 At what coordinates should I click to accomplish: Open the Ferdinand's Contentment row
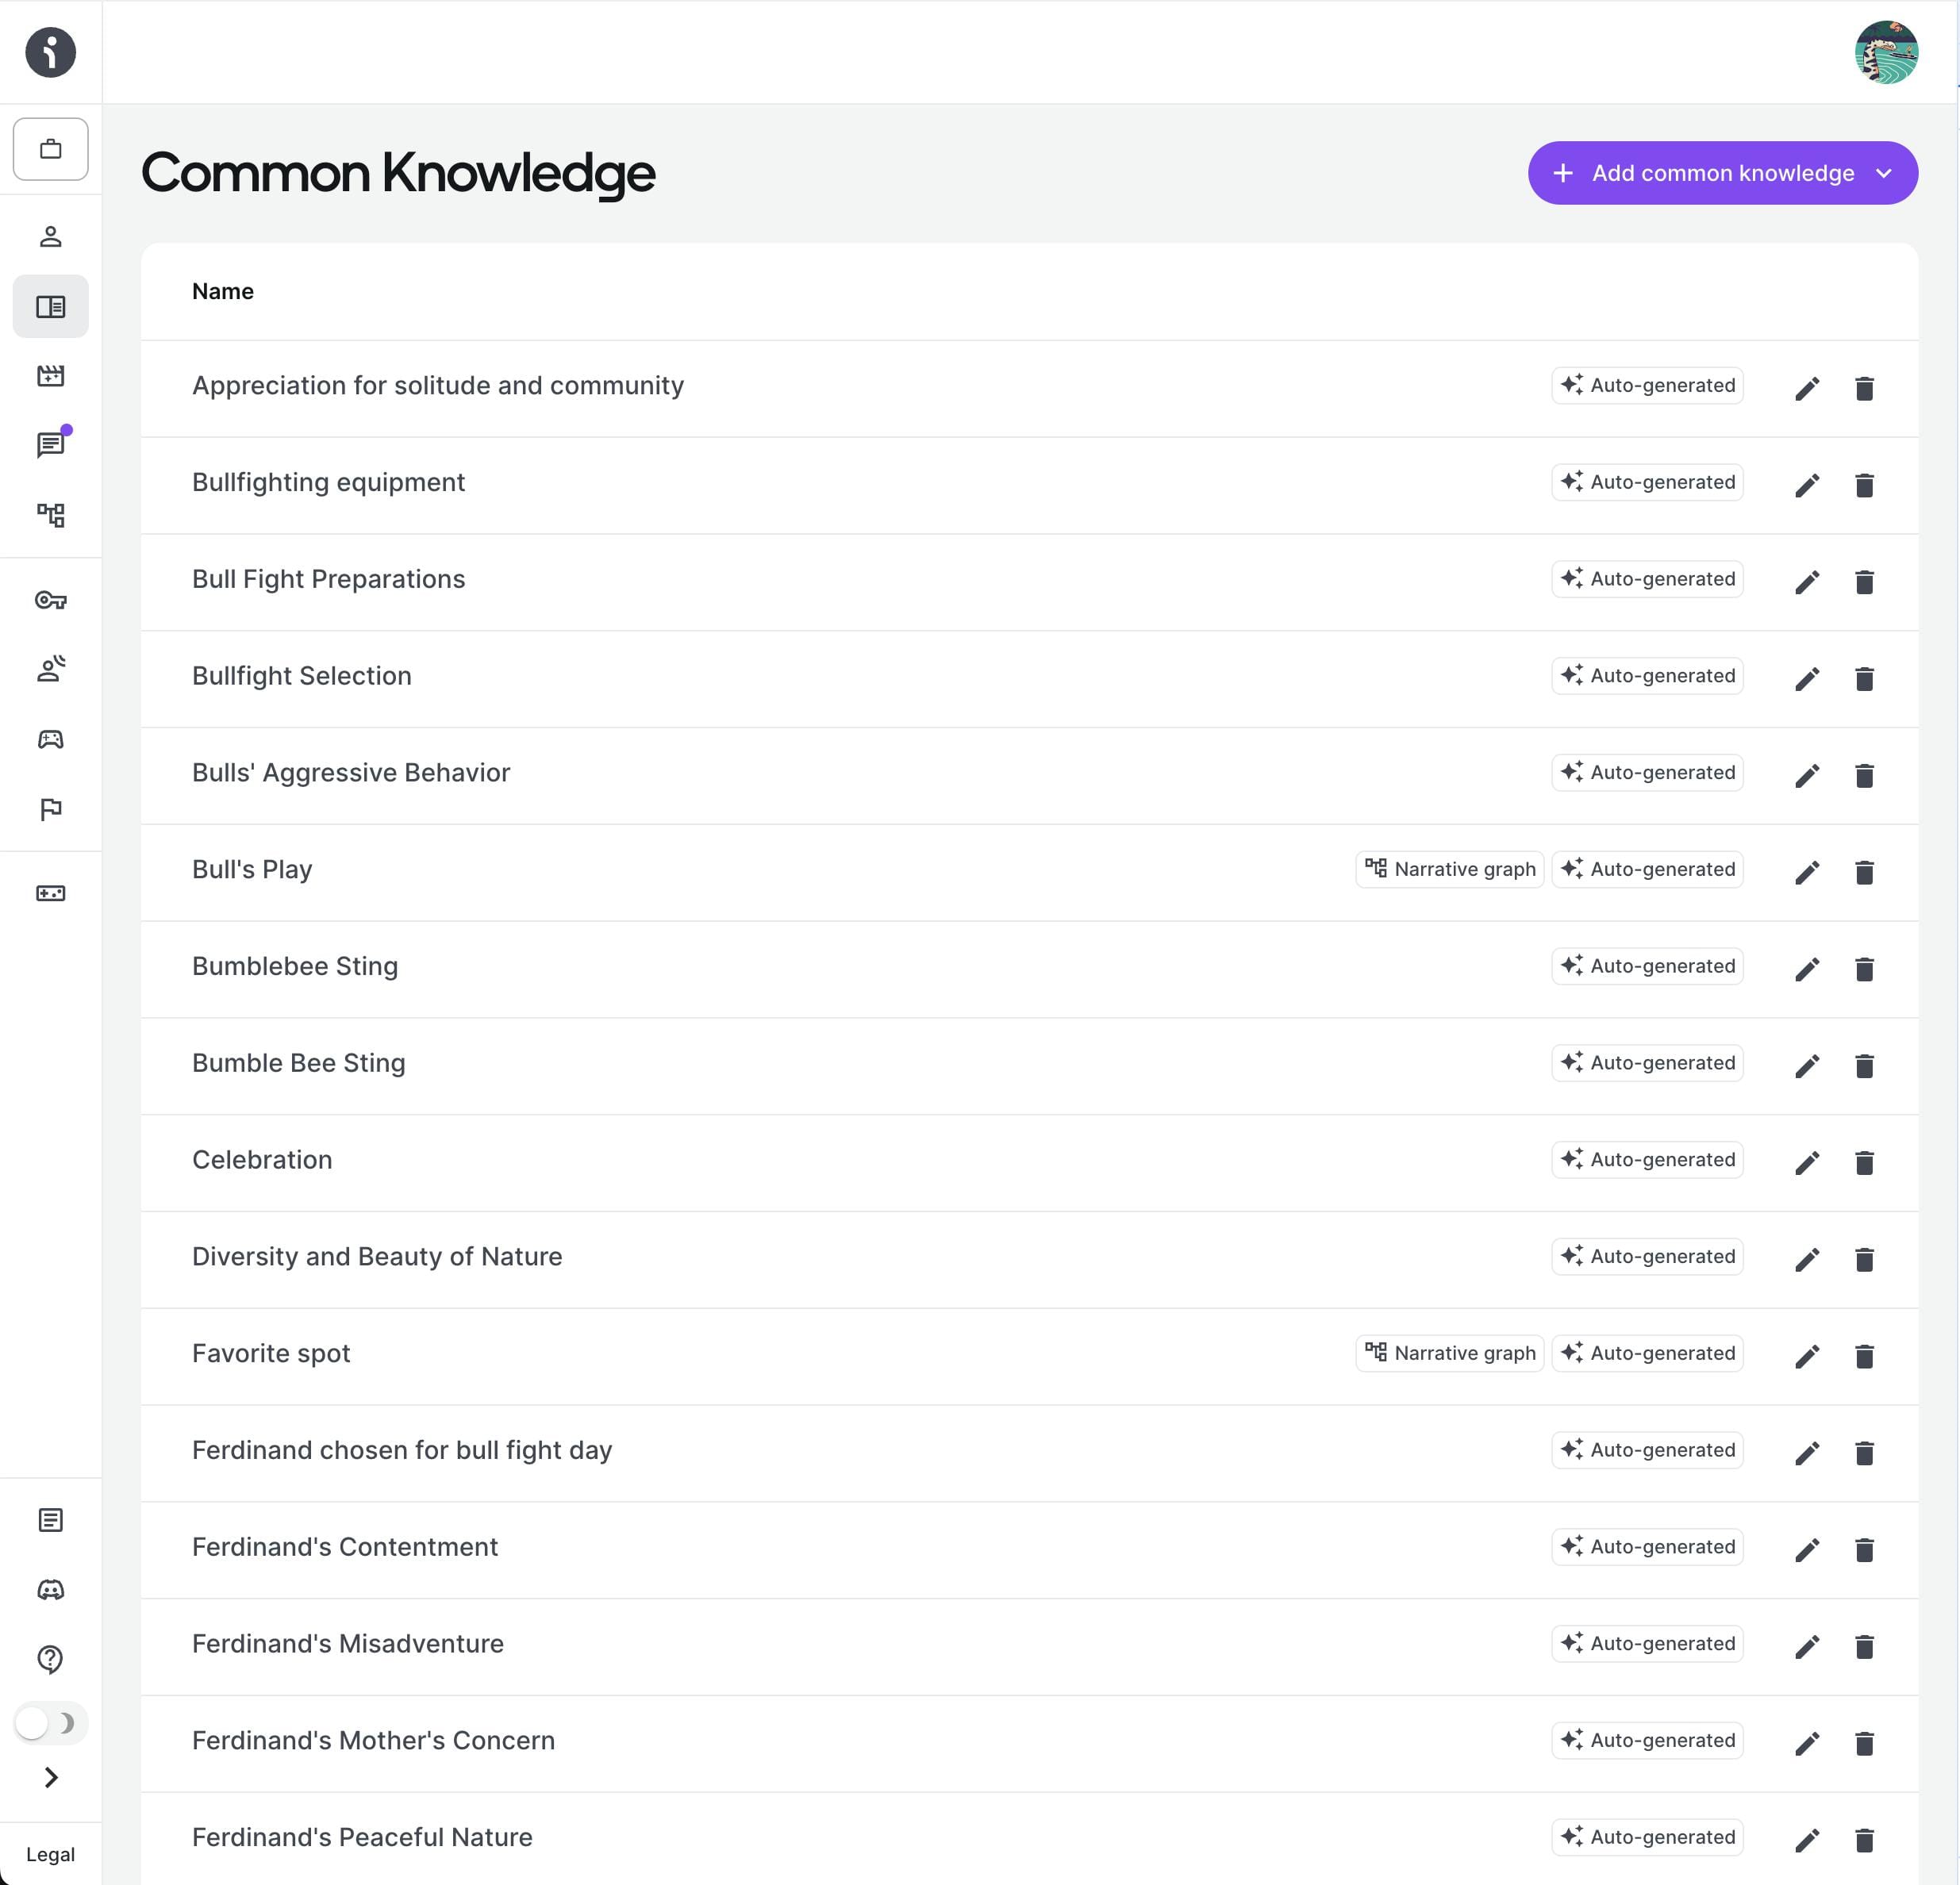(x=345, y=1547)
